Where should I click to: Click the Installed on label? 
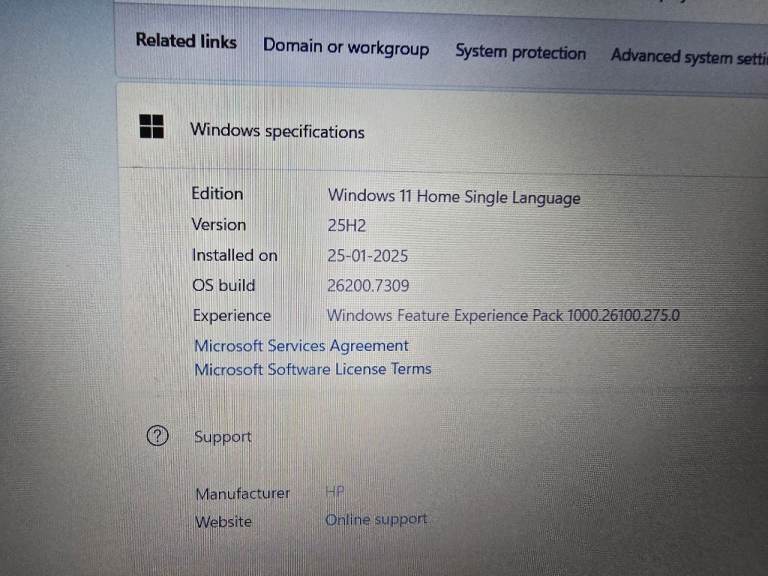(x=235, y=255)
